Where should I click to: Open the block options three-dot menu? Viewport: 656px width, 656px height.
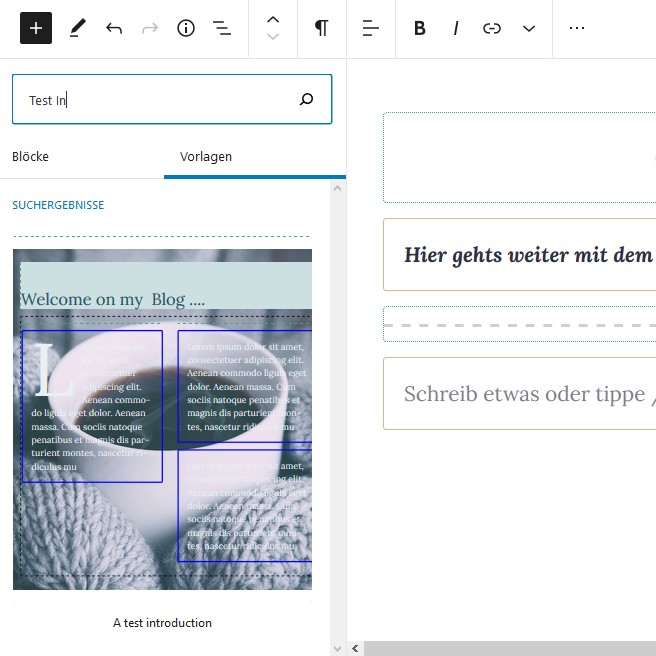[x=577, y=28]
